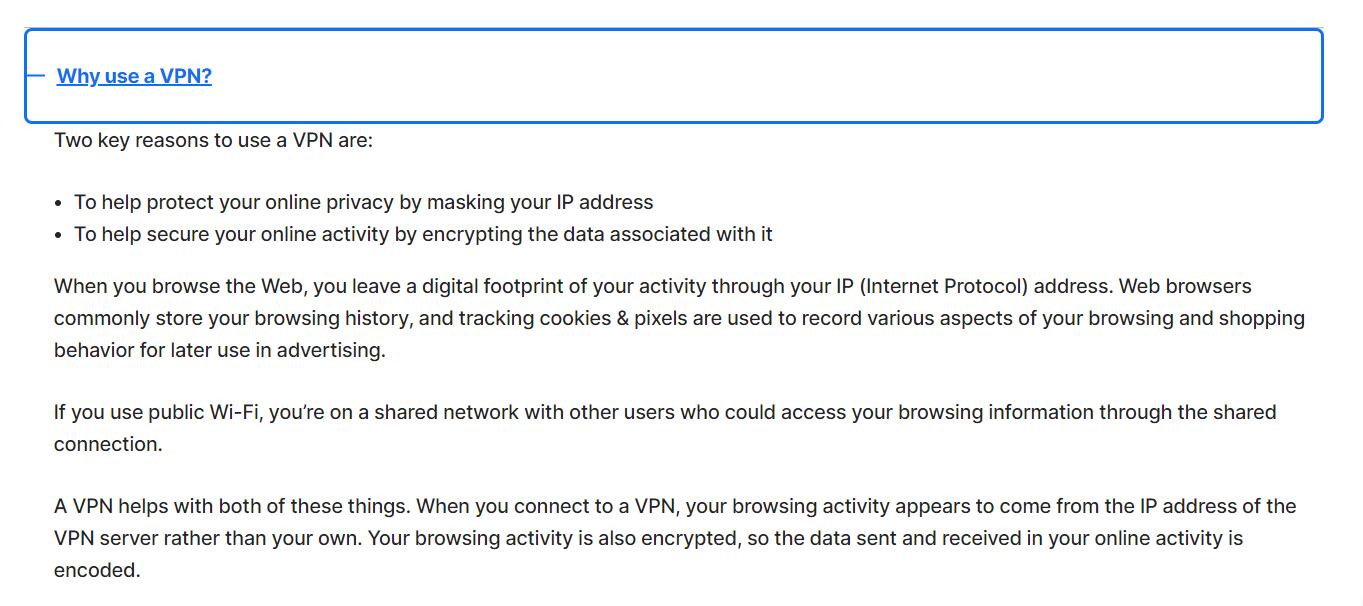The image size is (1363, 606).
Task: Click the paragraph starting "If you use public Wi-Fi"
Action: click(665, 428)
